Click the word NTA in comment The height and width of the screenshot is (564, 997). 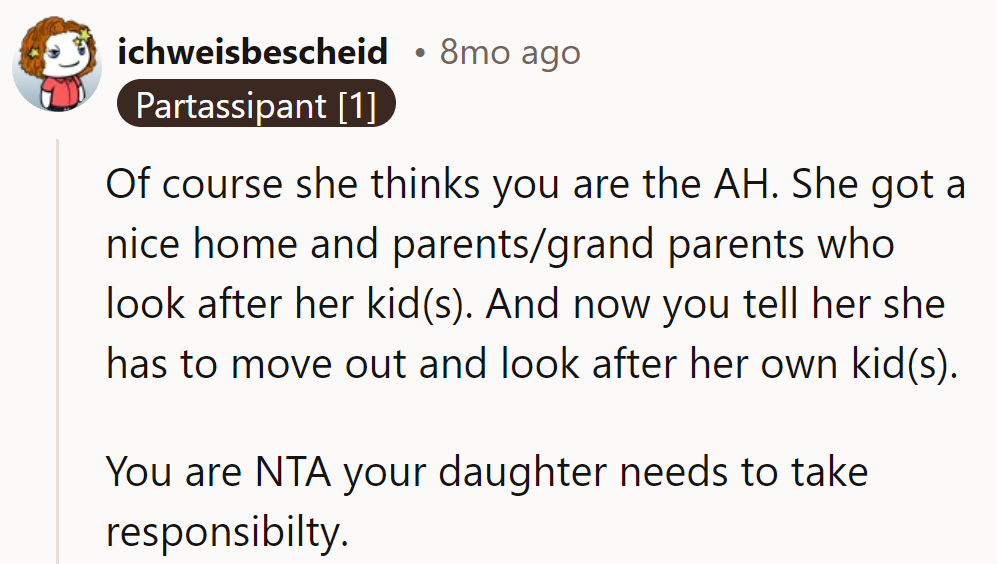(x=292, y=472)
